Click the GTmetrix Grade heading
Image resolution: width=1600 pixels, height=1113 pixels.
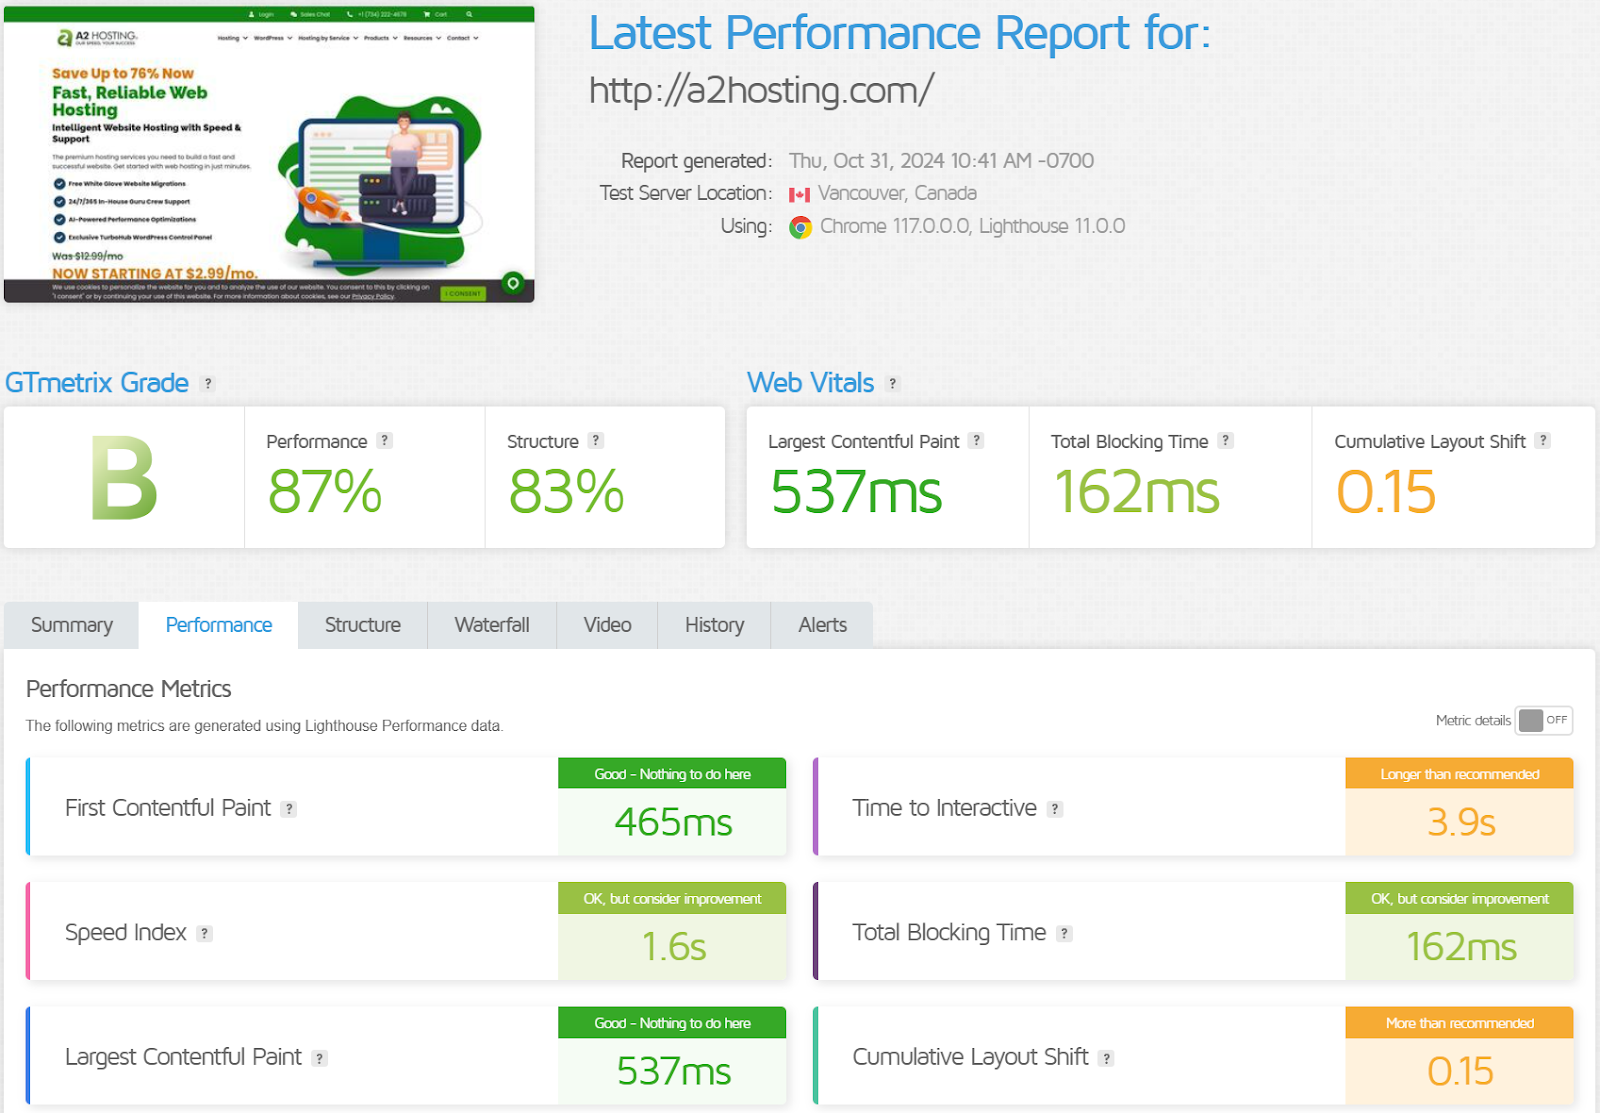tap(97, 383)
